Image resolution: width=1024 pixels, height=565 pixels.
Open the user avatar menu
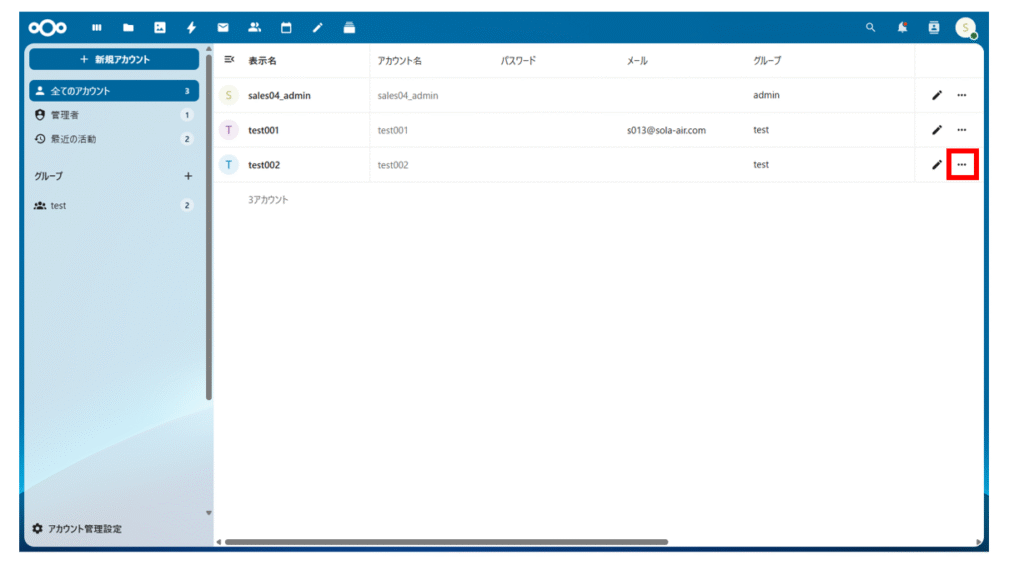tap(964, 28)
